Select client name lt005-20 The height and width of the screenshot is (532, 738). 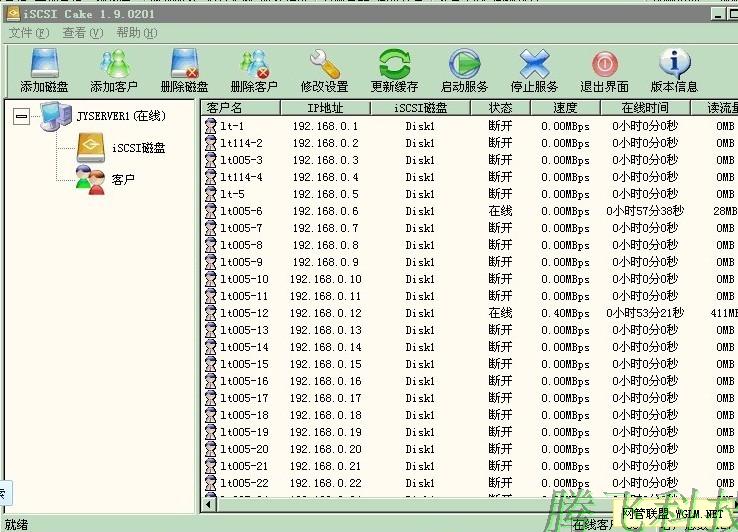(244, 449)
